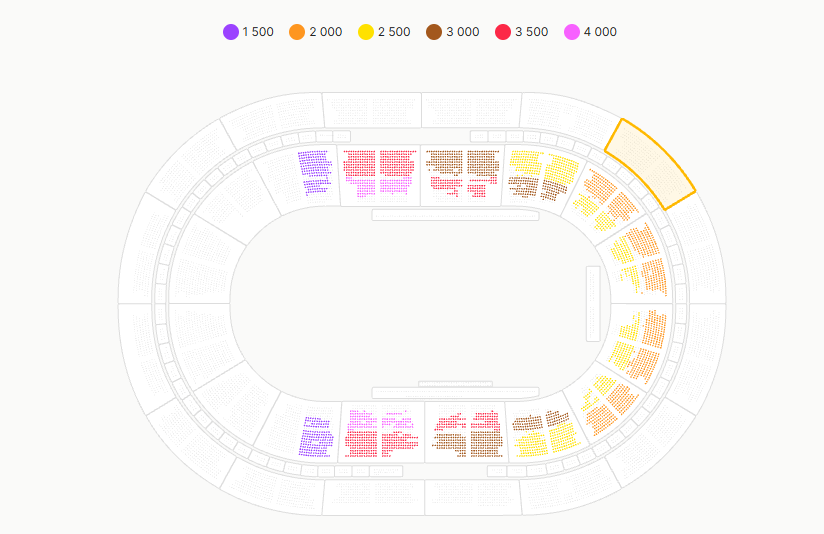Image resolution: width=824 pixels, height=534 pixels.
Task: Click the purple 1 500 price swatch
Action: (231, 32)
